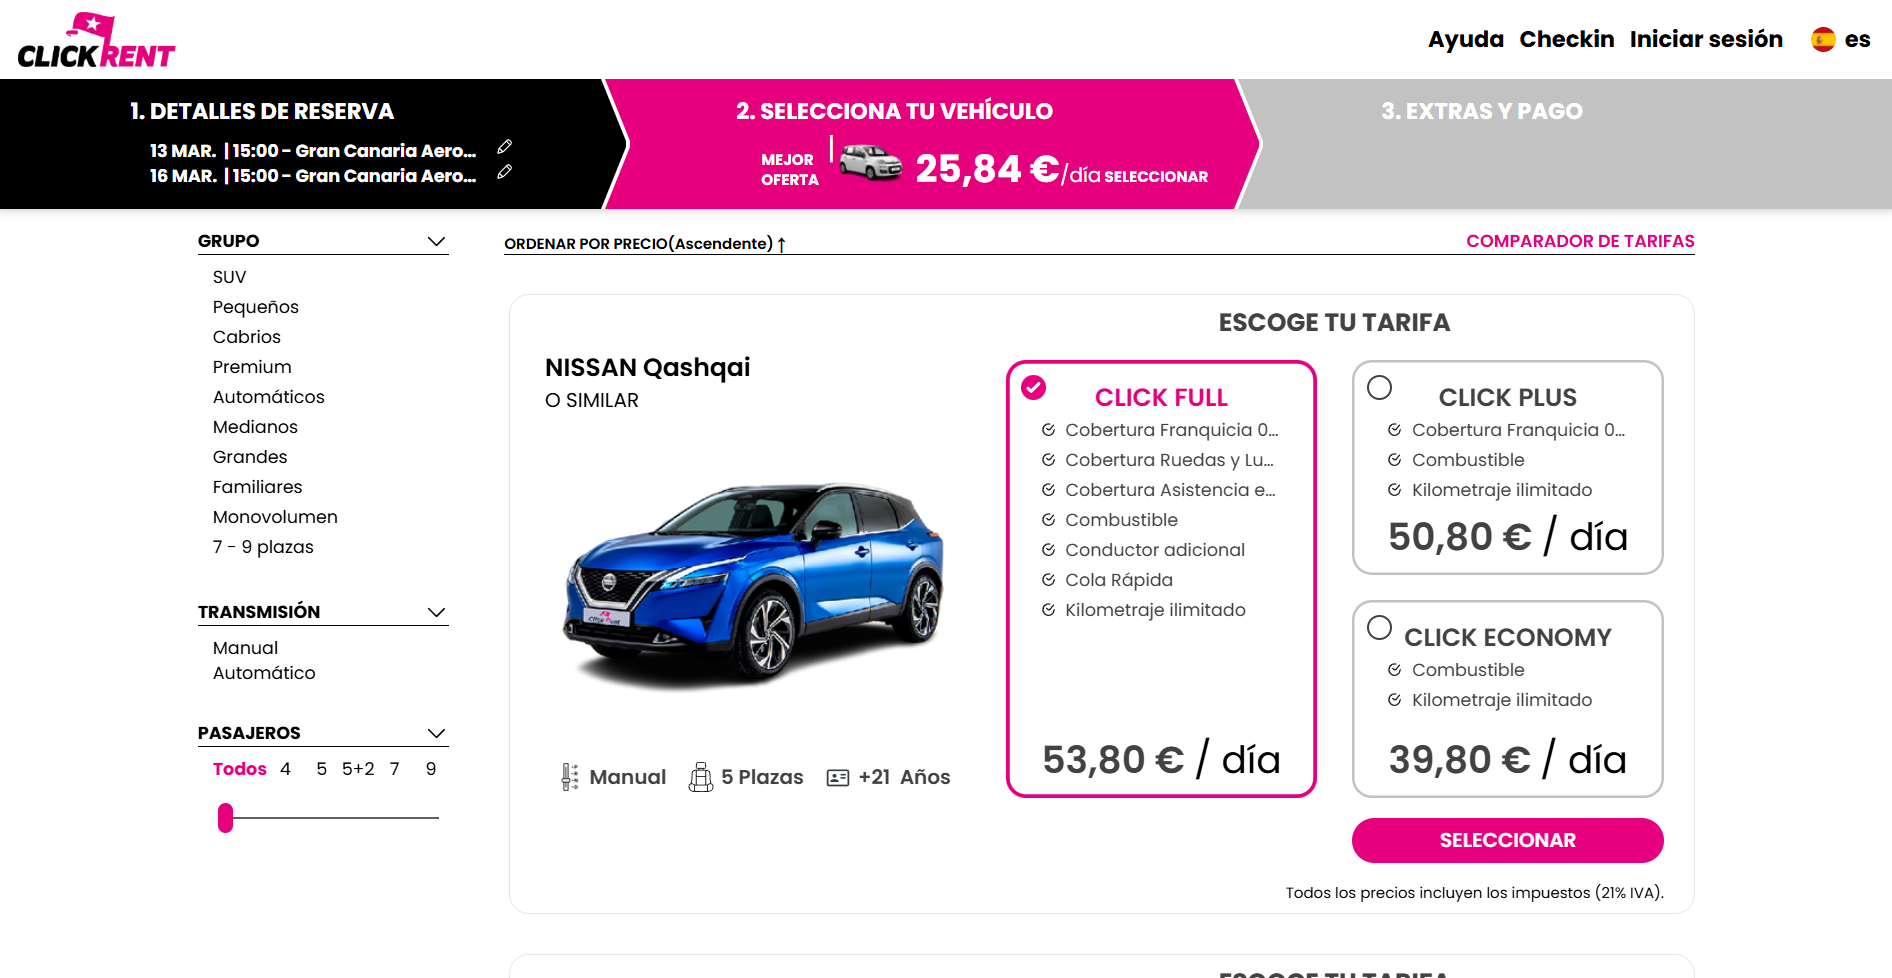Click the Spanish flag language icon
This screenshot has width=1892, height=978.
(x=1823, y=40)
